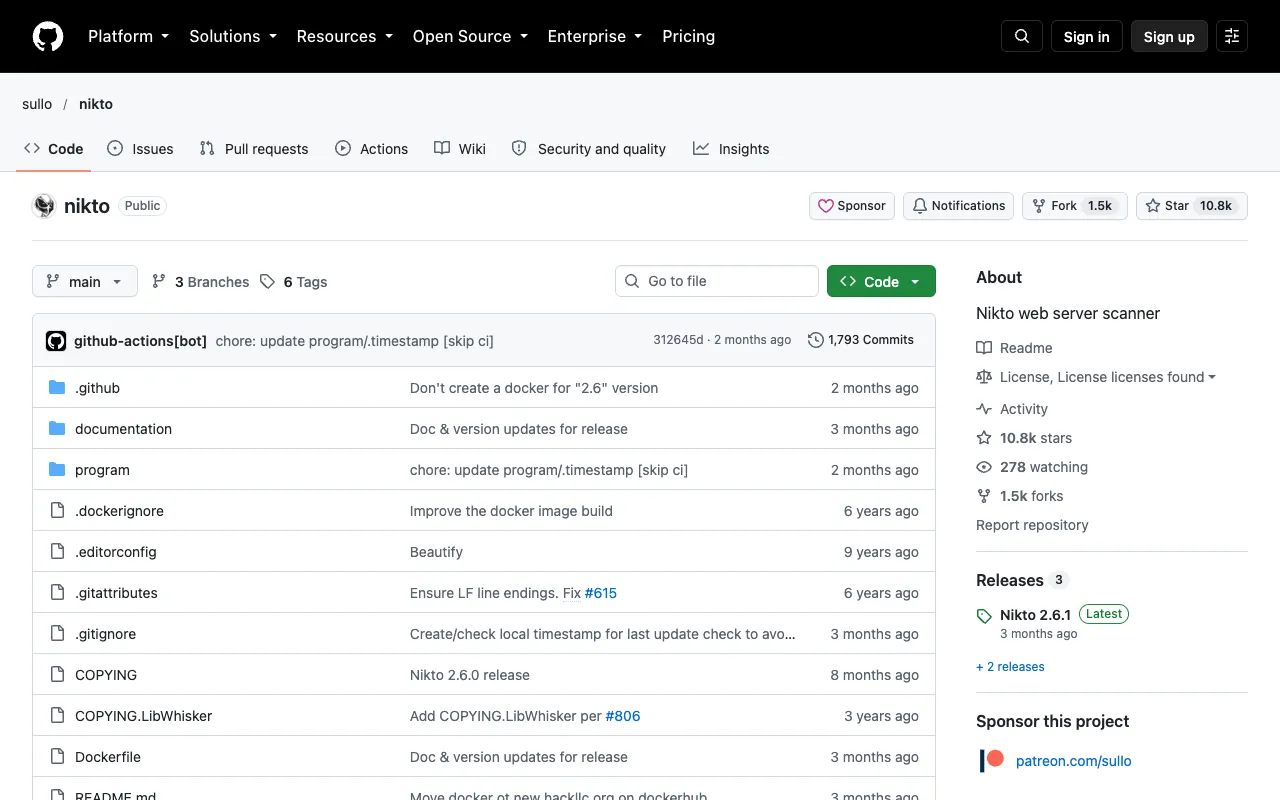1280x800 pixels.
Task: Click the Sponsor button
Action: point(852,206)
